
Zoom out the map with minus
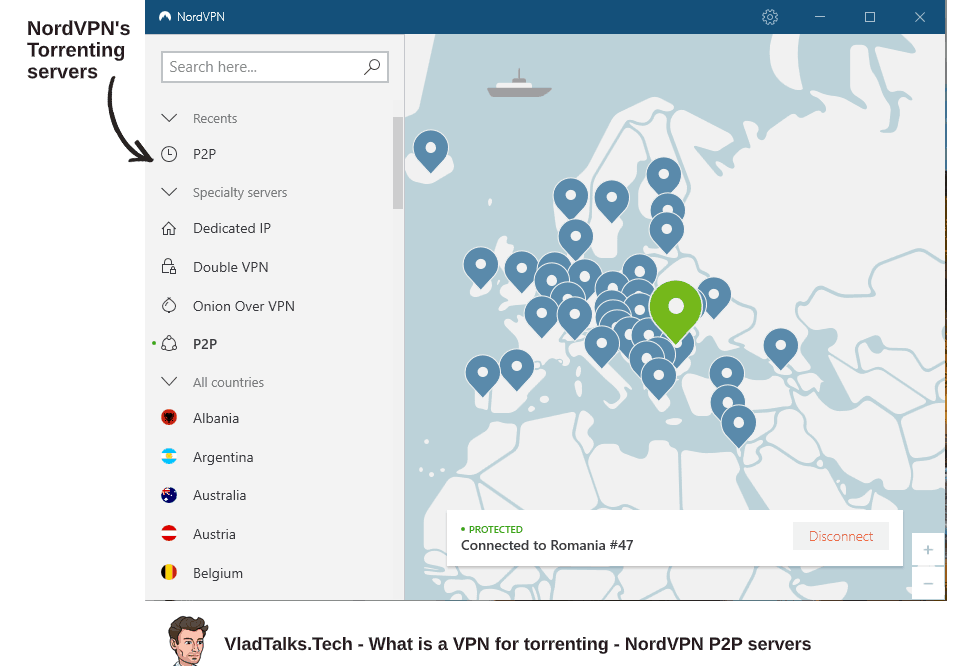pos(928,583)
